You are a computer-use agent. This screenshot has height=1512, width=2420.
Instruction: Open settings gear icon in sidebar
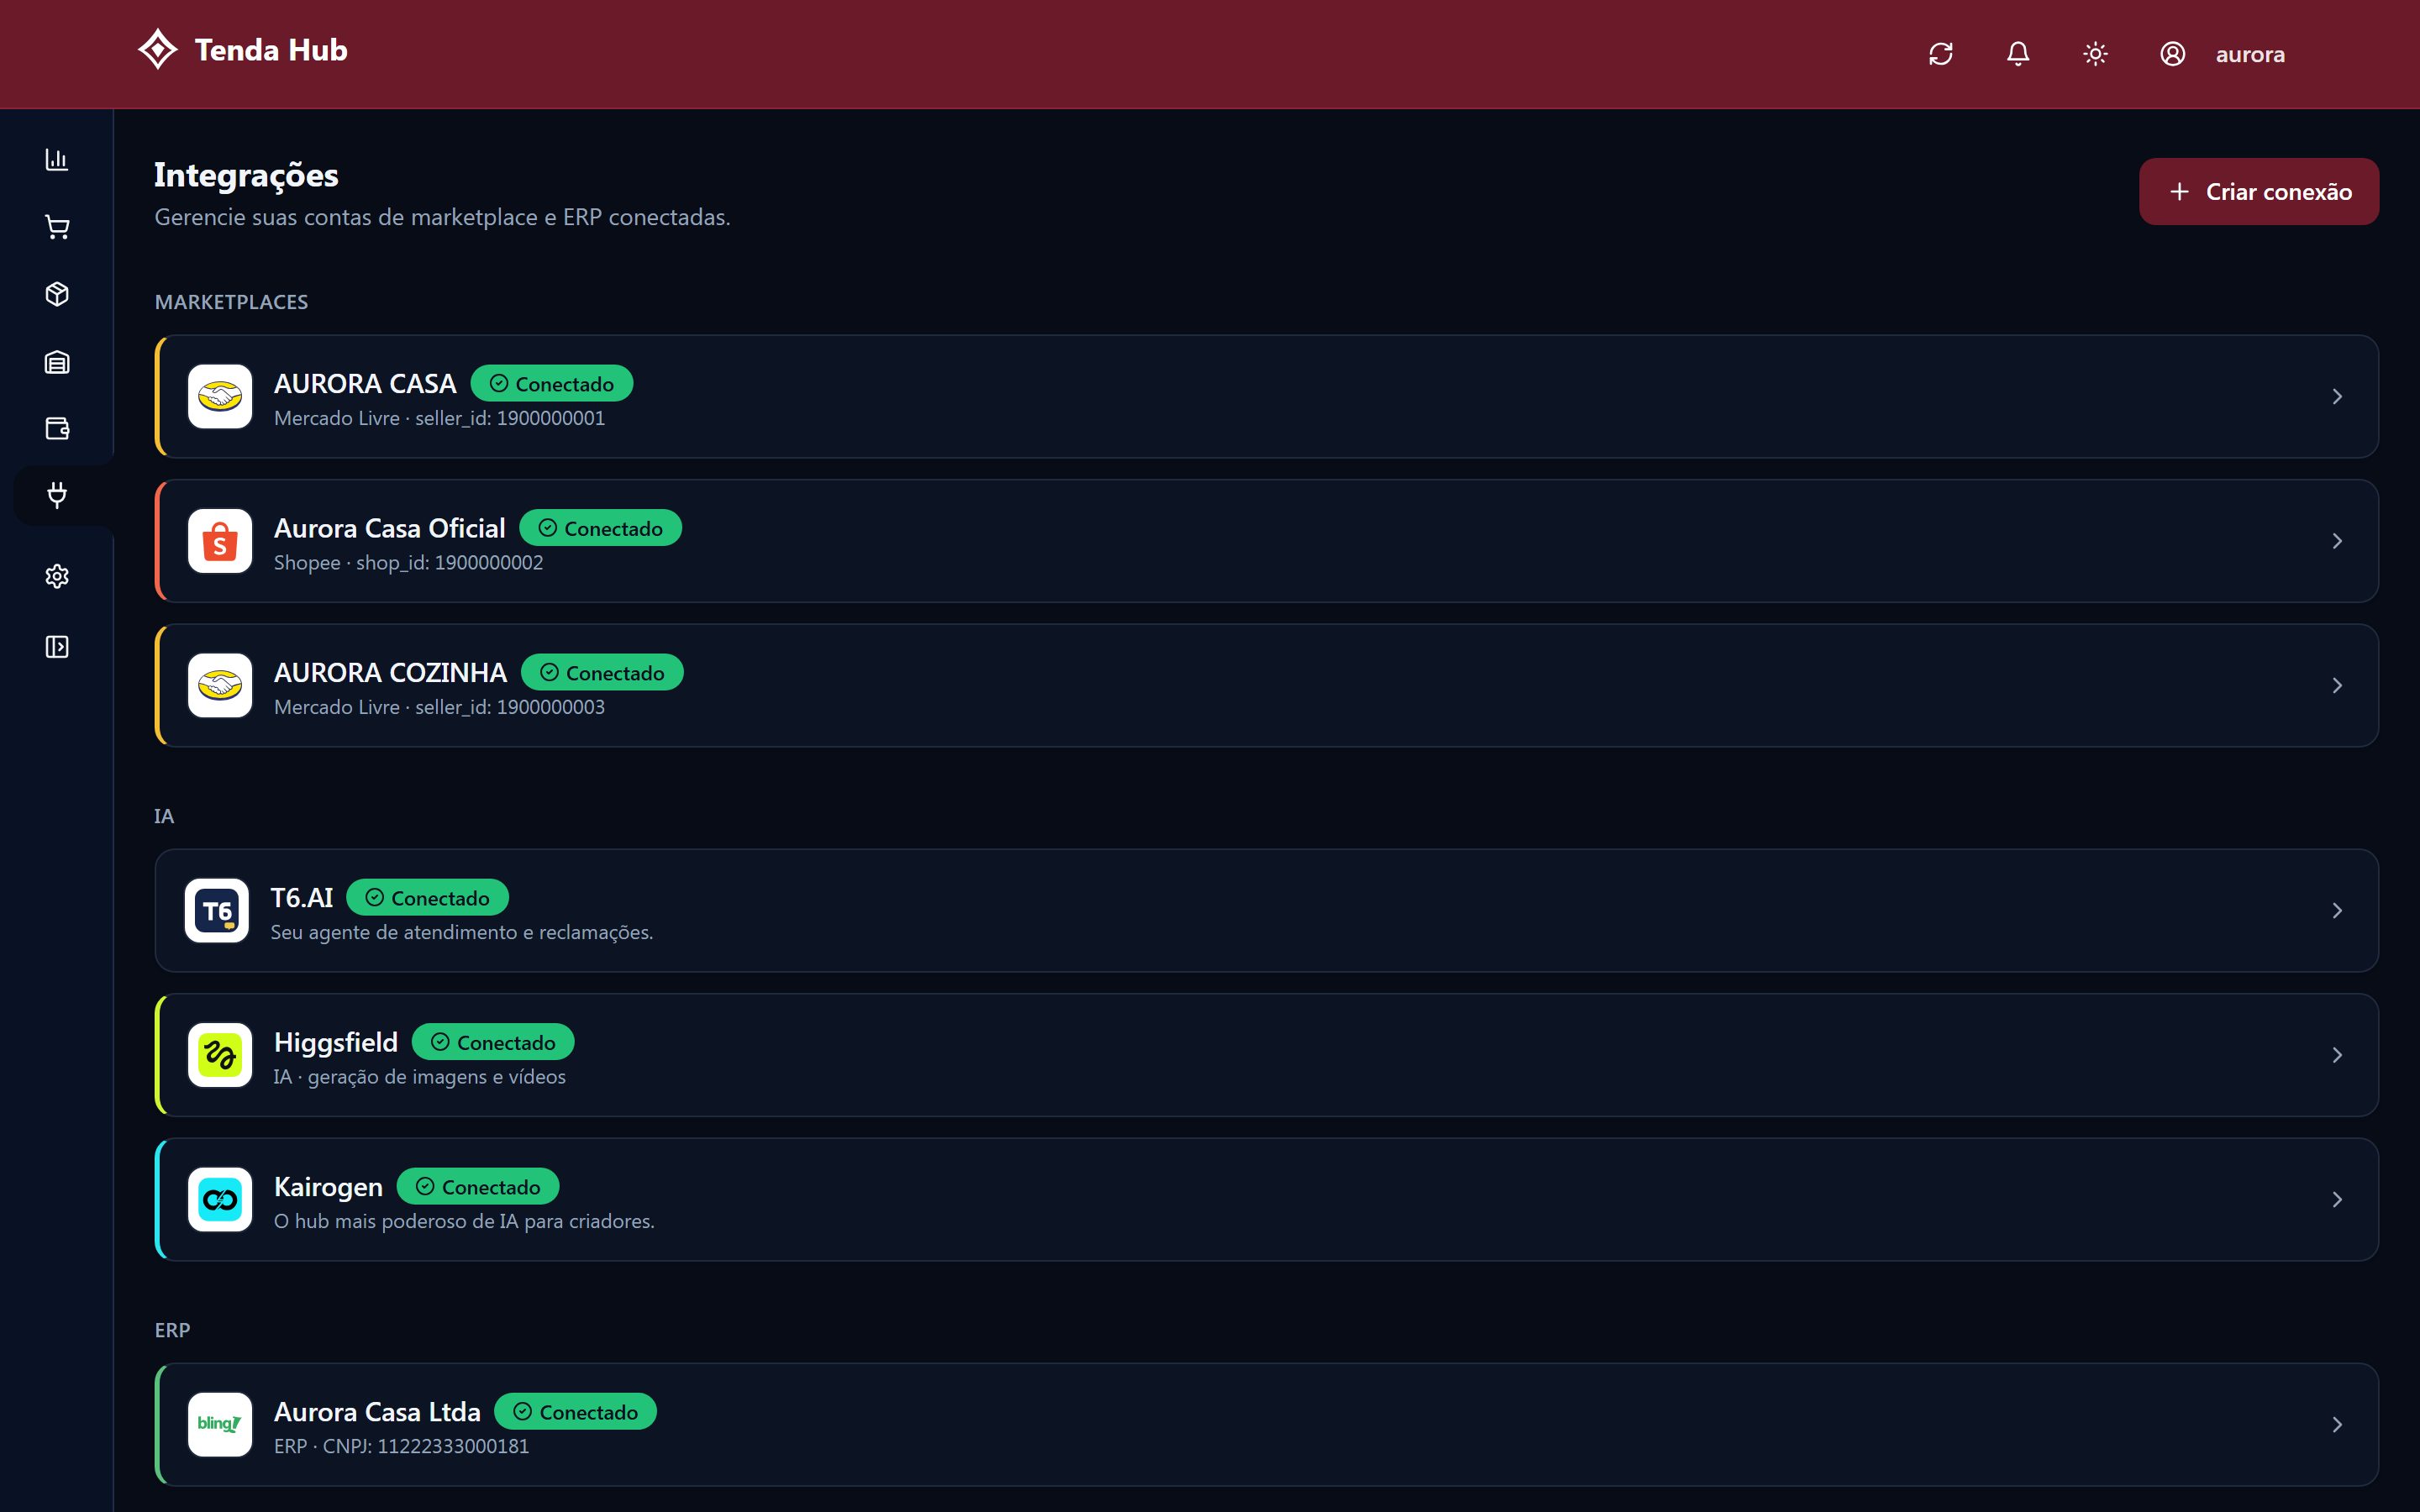(57, 576)
